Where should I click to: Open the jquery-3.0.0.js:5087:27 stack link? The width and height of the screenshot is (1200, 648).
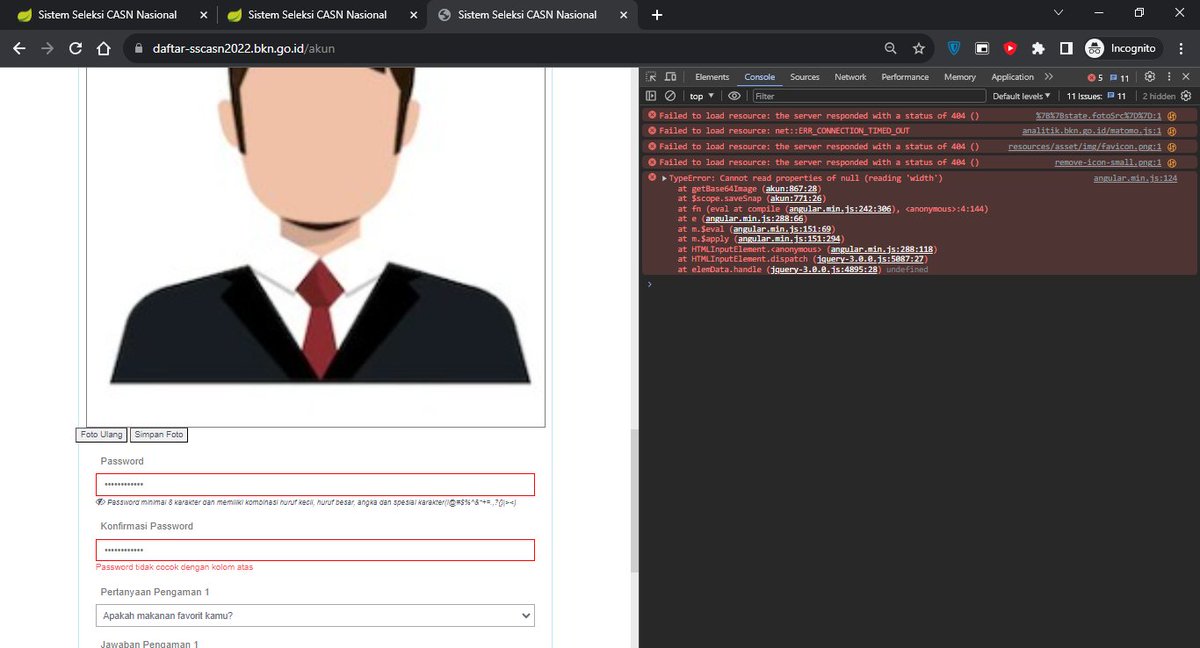point(868,259)
